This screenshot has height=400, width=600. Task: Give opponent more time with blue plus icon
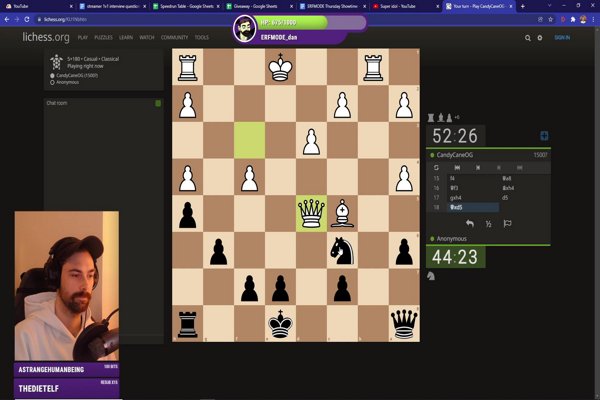544,136
